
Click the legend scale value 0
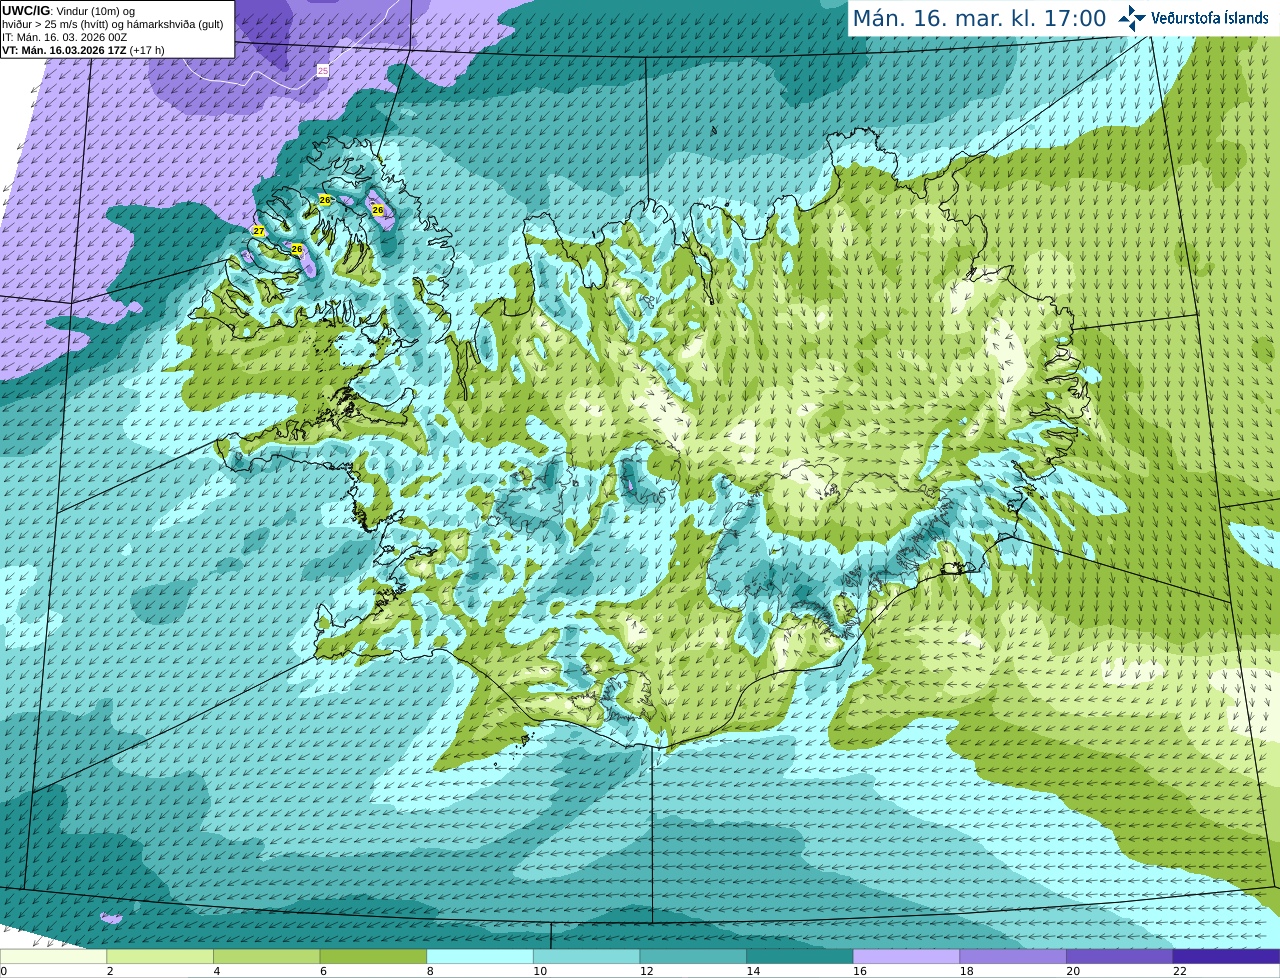(3, 971)
